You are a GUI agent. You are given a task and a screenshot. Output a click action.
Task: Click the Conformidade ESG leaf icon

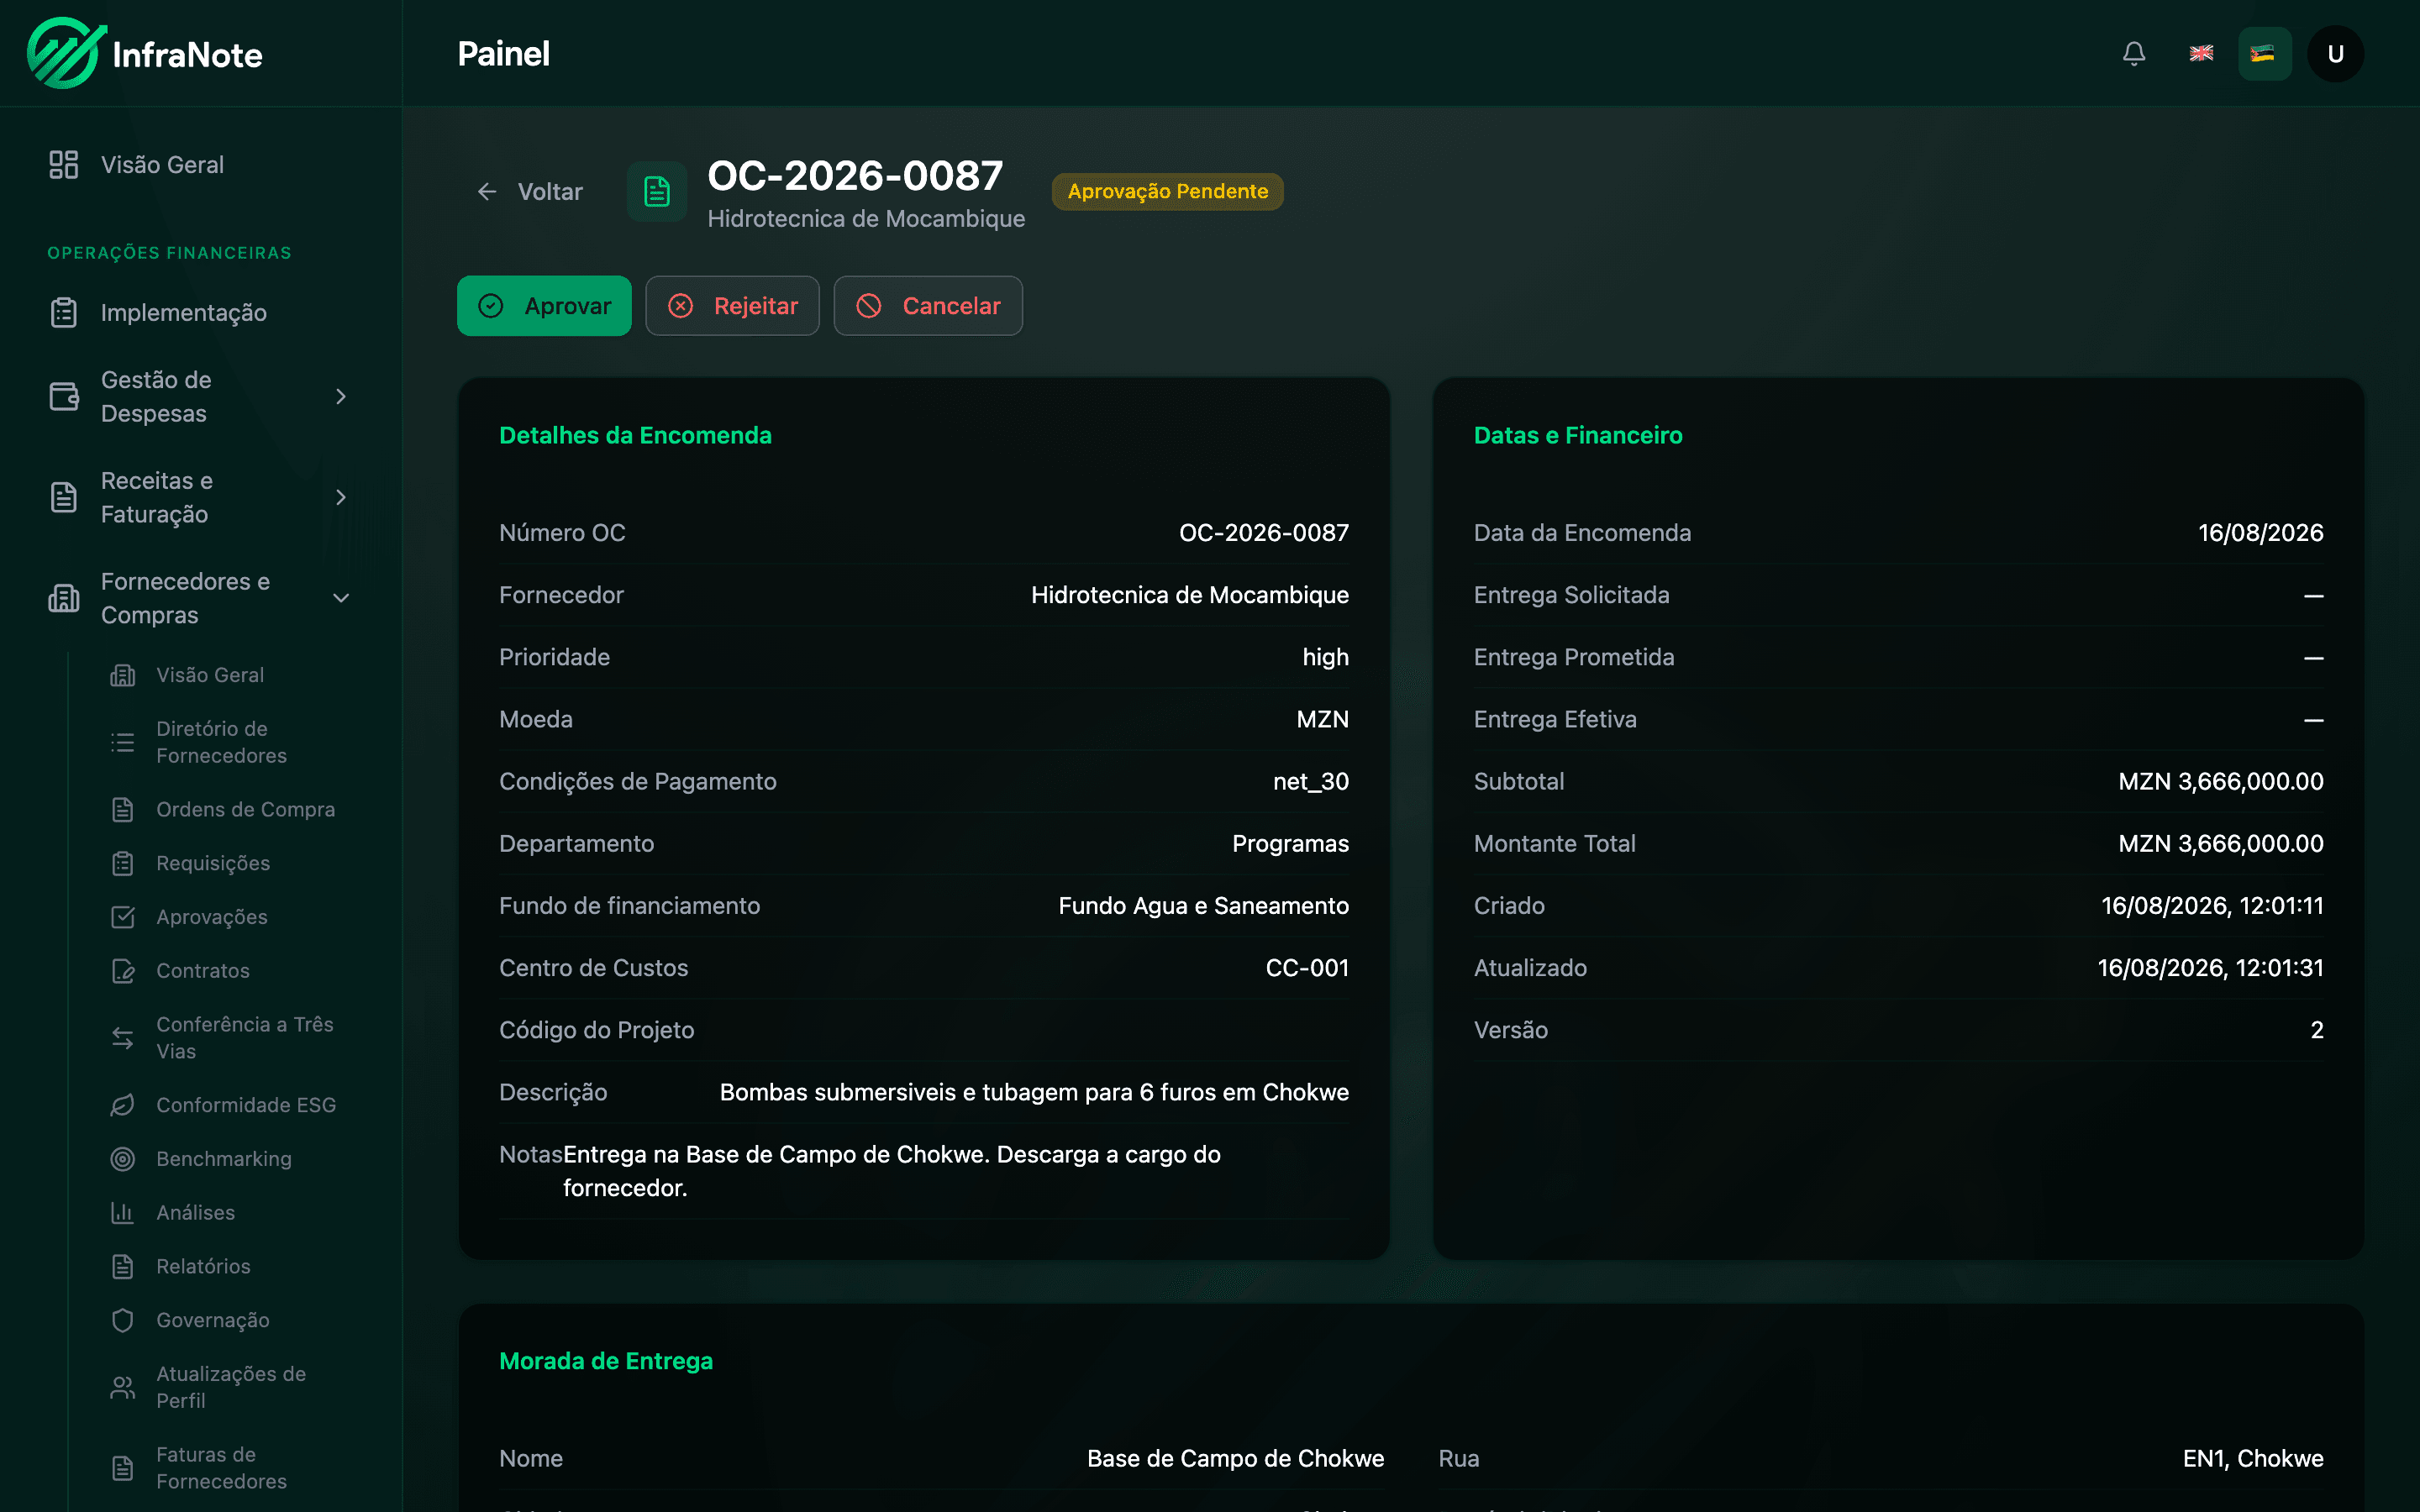point(122,1105)
